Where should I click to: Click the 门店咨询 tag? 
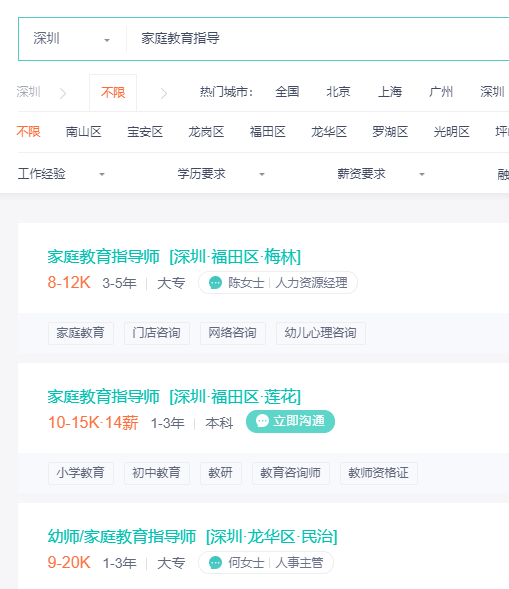point(157,333)
